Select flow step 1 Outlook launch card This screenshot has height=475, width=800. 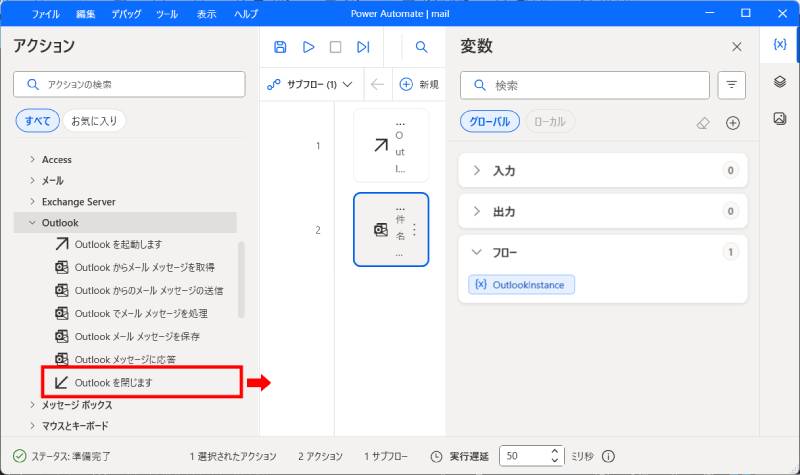391,146
